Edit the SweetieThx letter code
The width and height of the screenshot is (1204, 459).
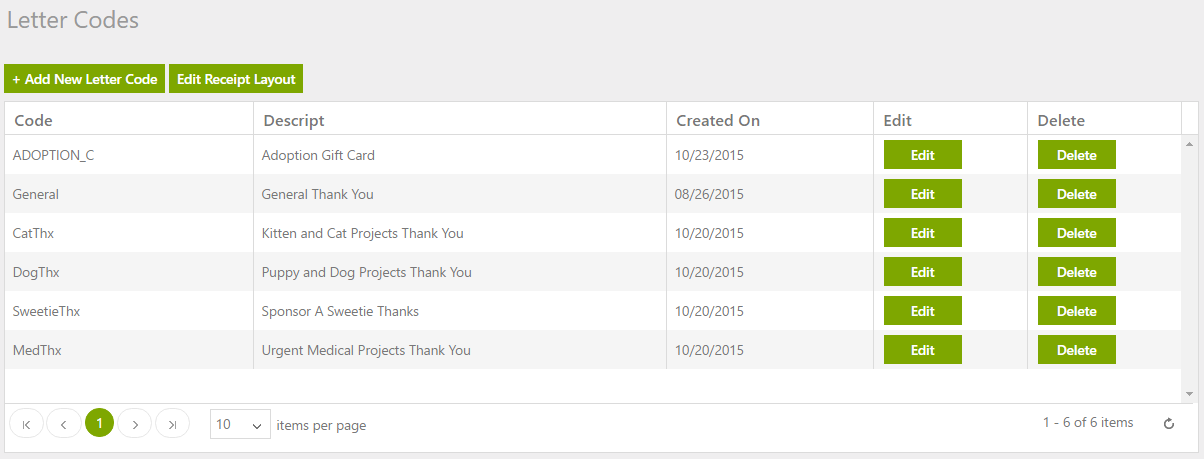(x=922, y=311)
